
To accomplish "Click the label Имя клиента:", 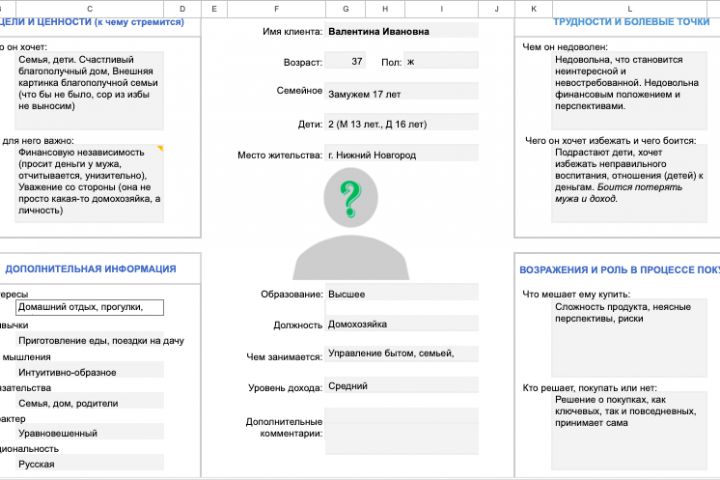I will pos(292,31).
